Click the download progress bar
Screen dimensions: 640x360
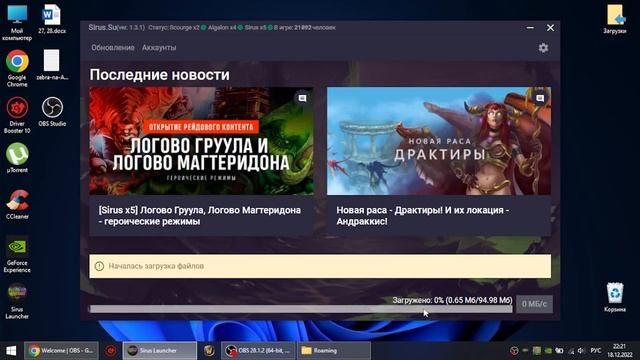[x=301, y=309]
